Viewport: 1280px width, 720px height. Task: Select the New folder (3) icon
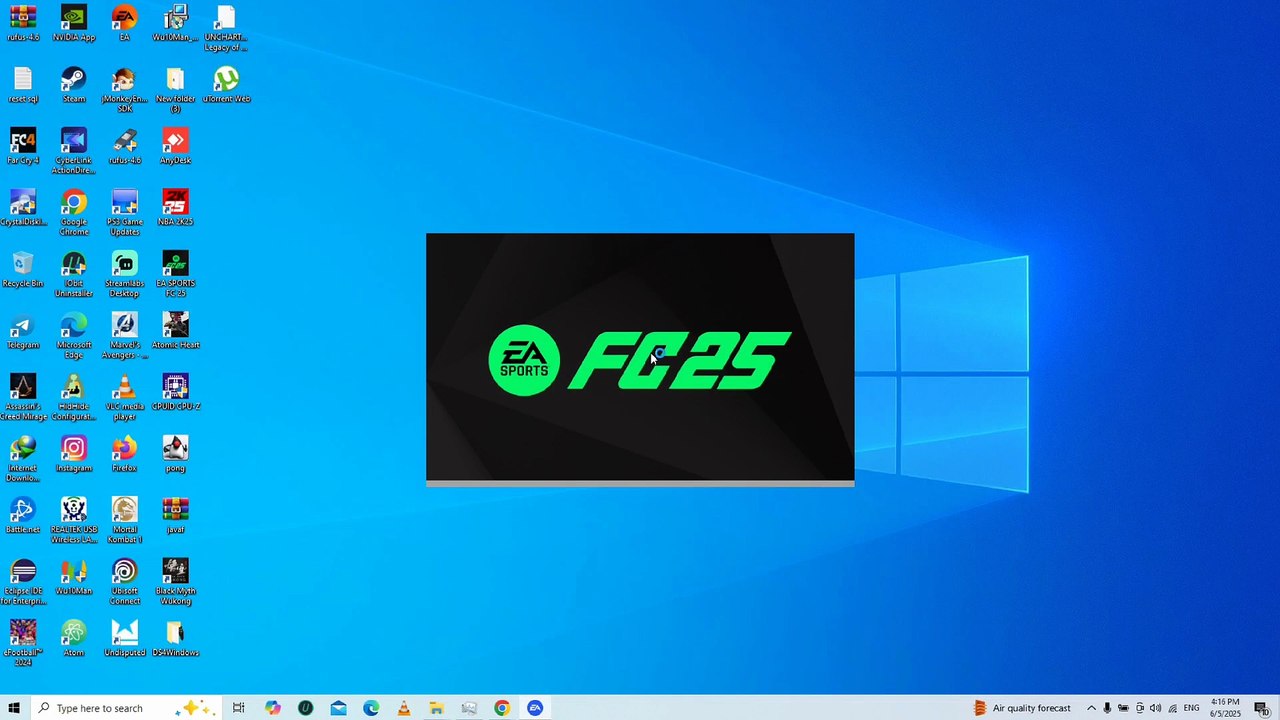pyautogui.click(x=175, y=91)
